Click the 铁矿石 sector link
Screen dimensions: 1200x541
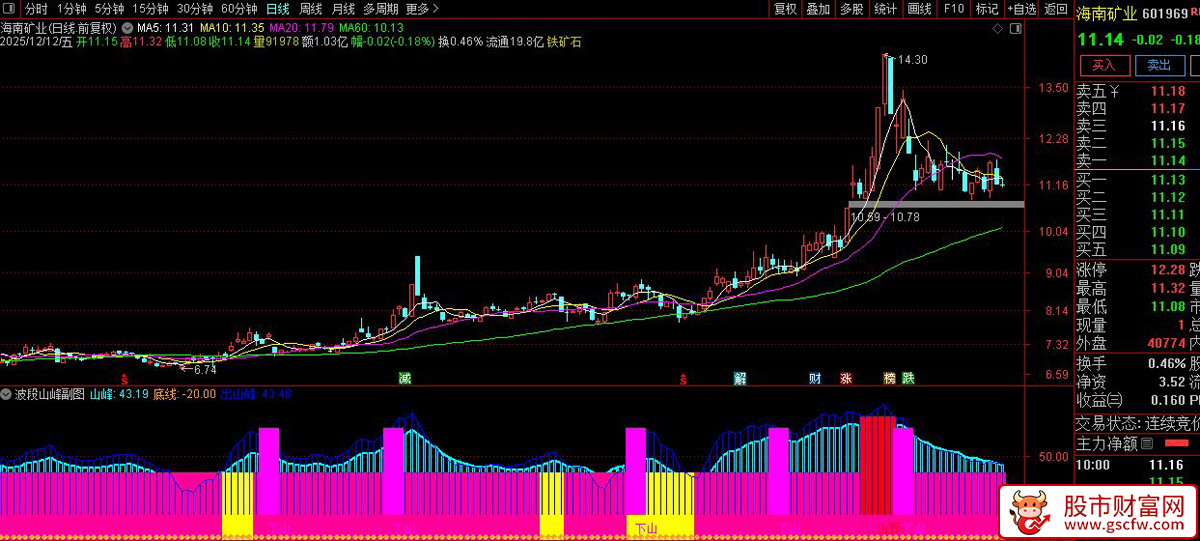[564, 42]
